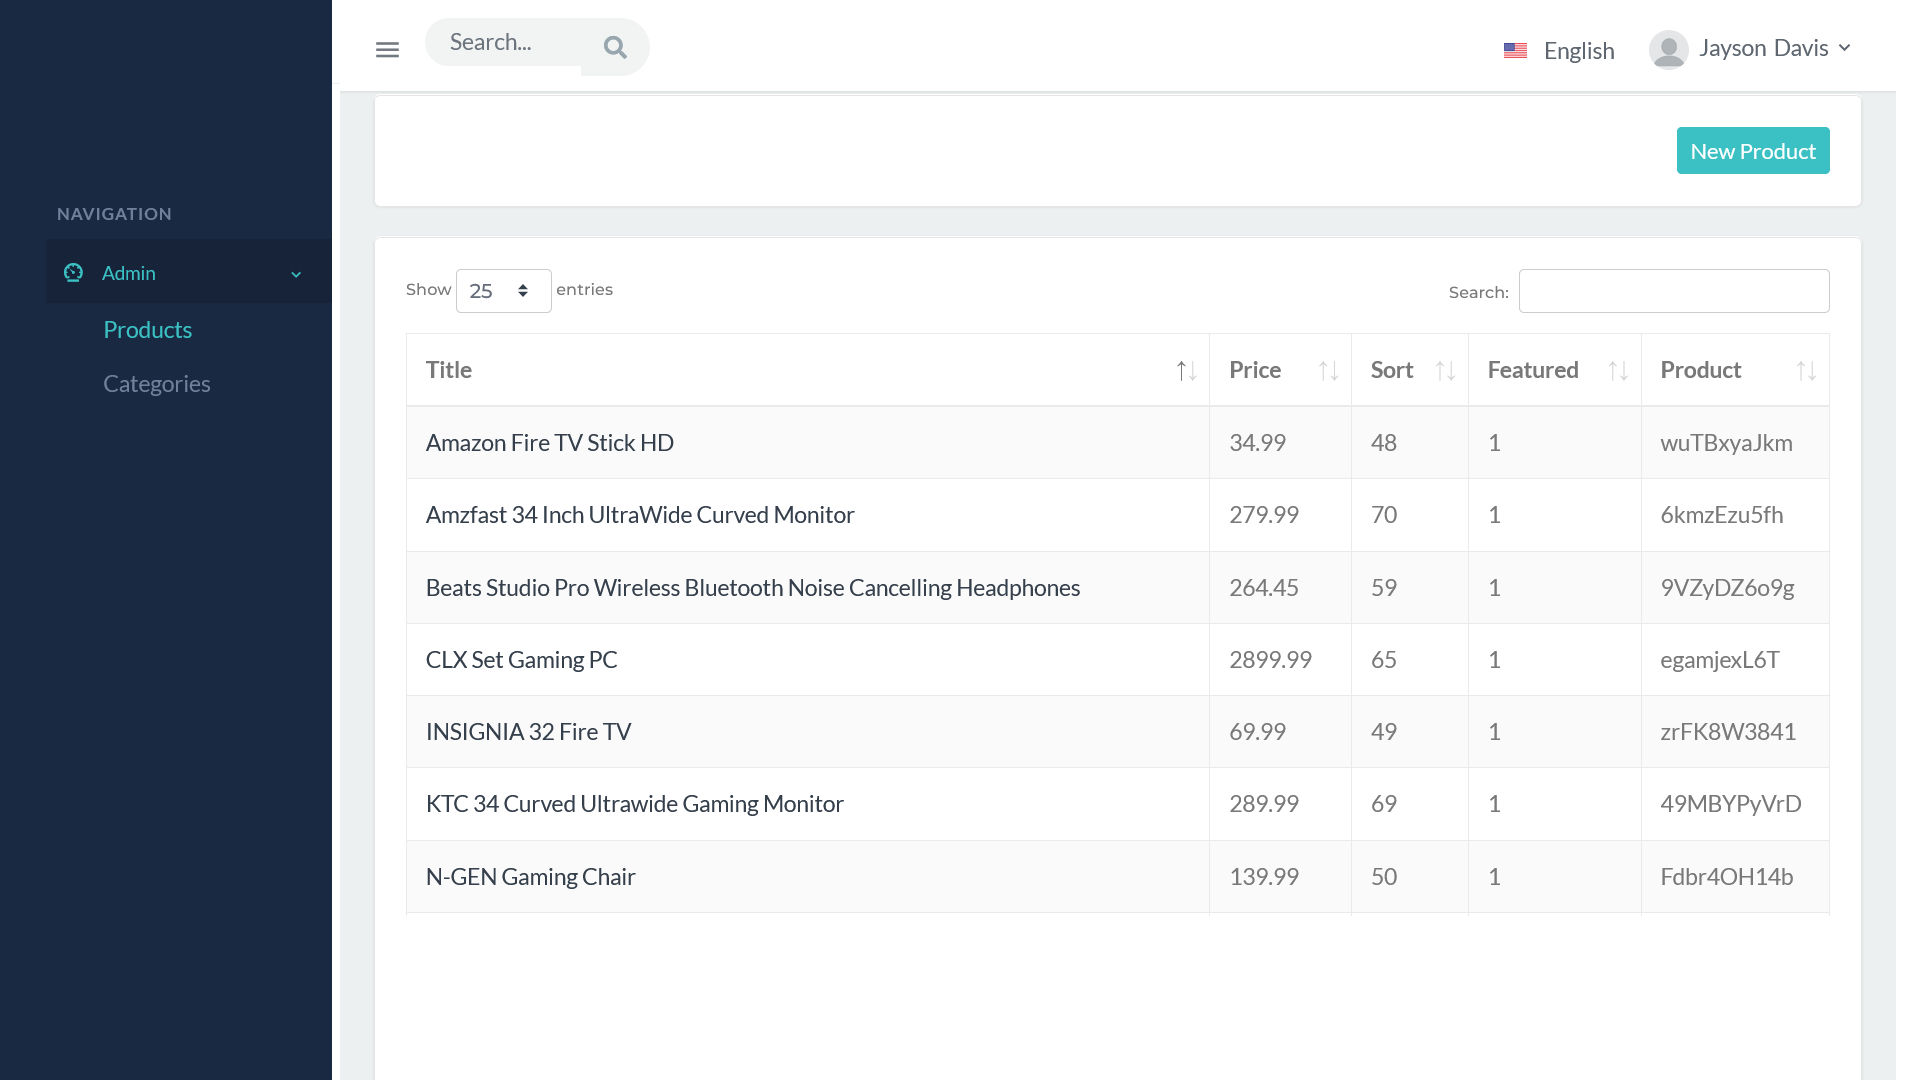This screenshot has width=1920, height=1080.
Task: Click the magnifying glass search icon
Action: coord(615,47)
